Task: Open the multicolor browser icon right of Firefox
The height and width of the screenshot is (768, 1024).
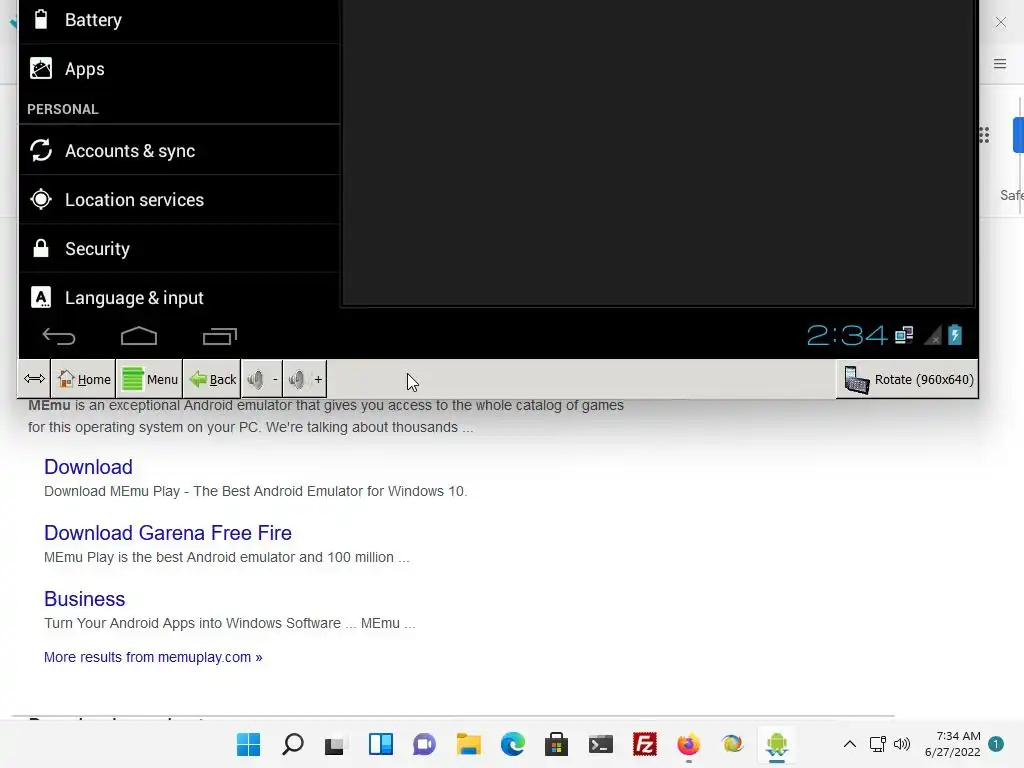Action: click(x=732, y=744)
